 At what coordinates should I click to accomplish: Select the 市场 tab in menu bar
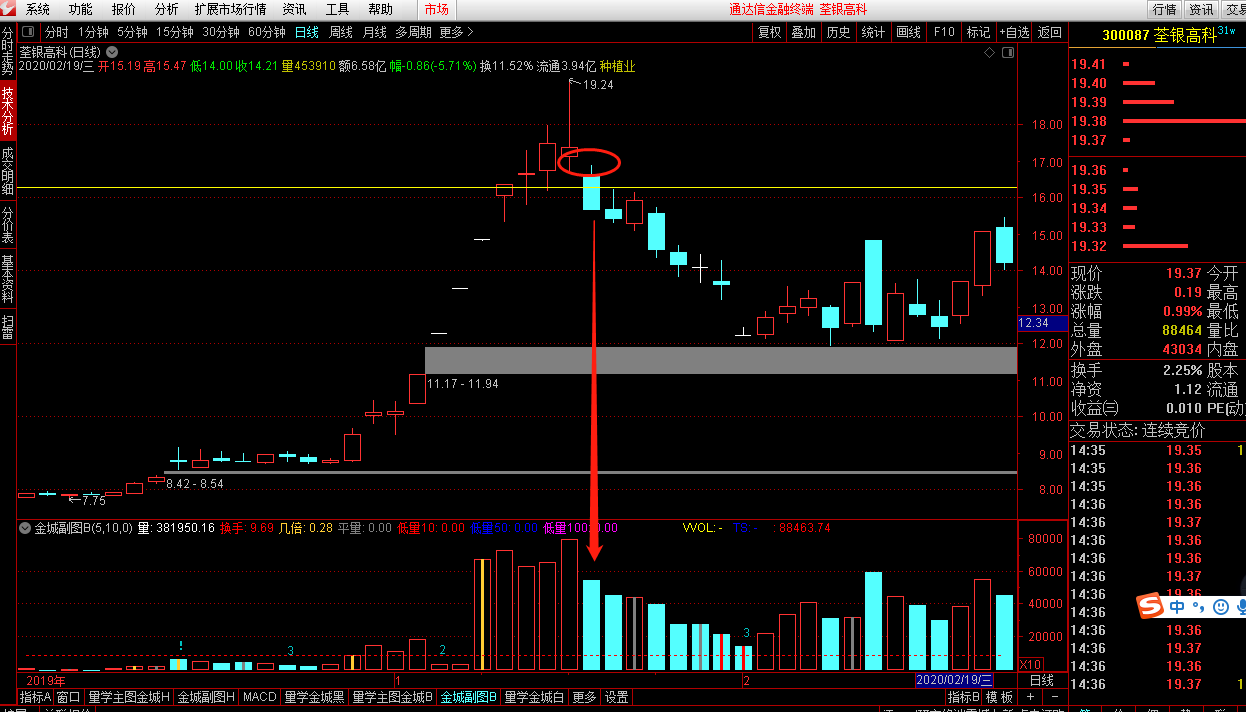436,9
